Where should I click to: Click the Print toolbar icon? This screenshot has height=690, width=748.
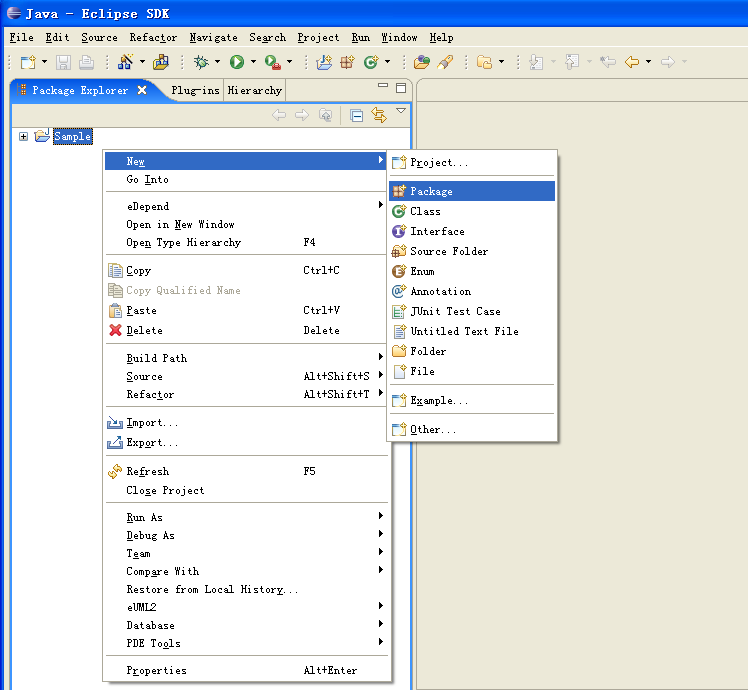86,62
